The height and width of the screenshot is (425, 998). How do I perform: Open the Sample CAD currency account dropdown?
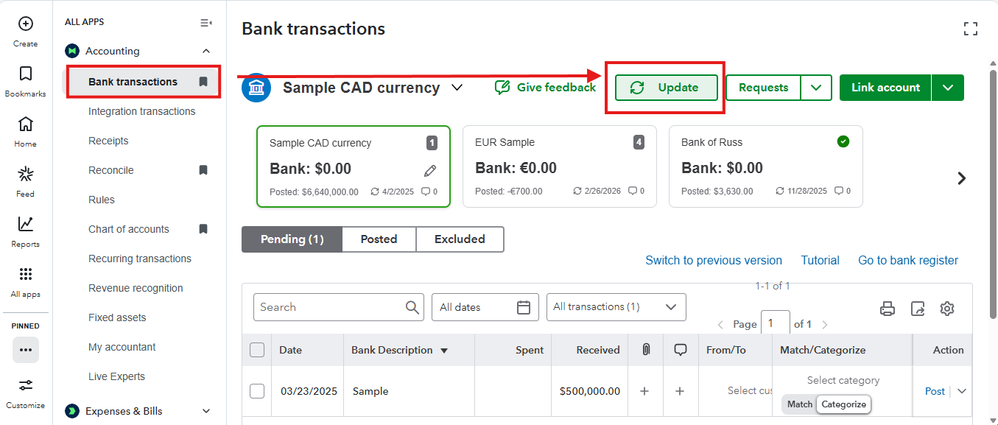(x=456, y=88)
